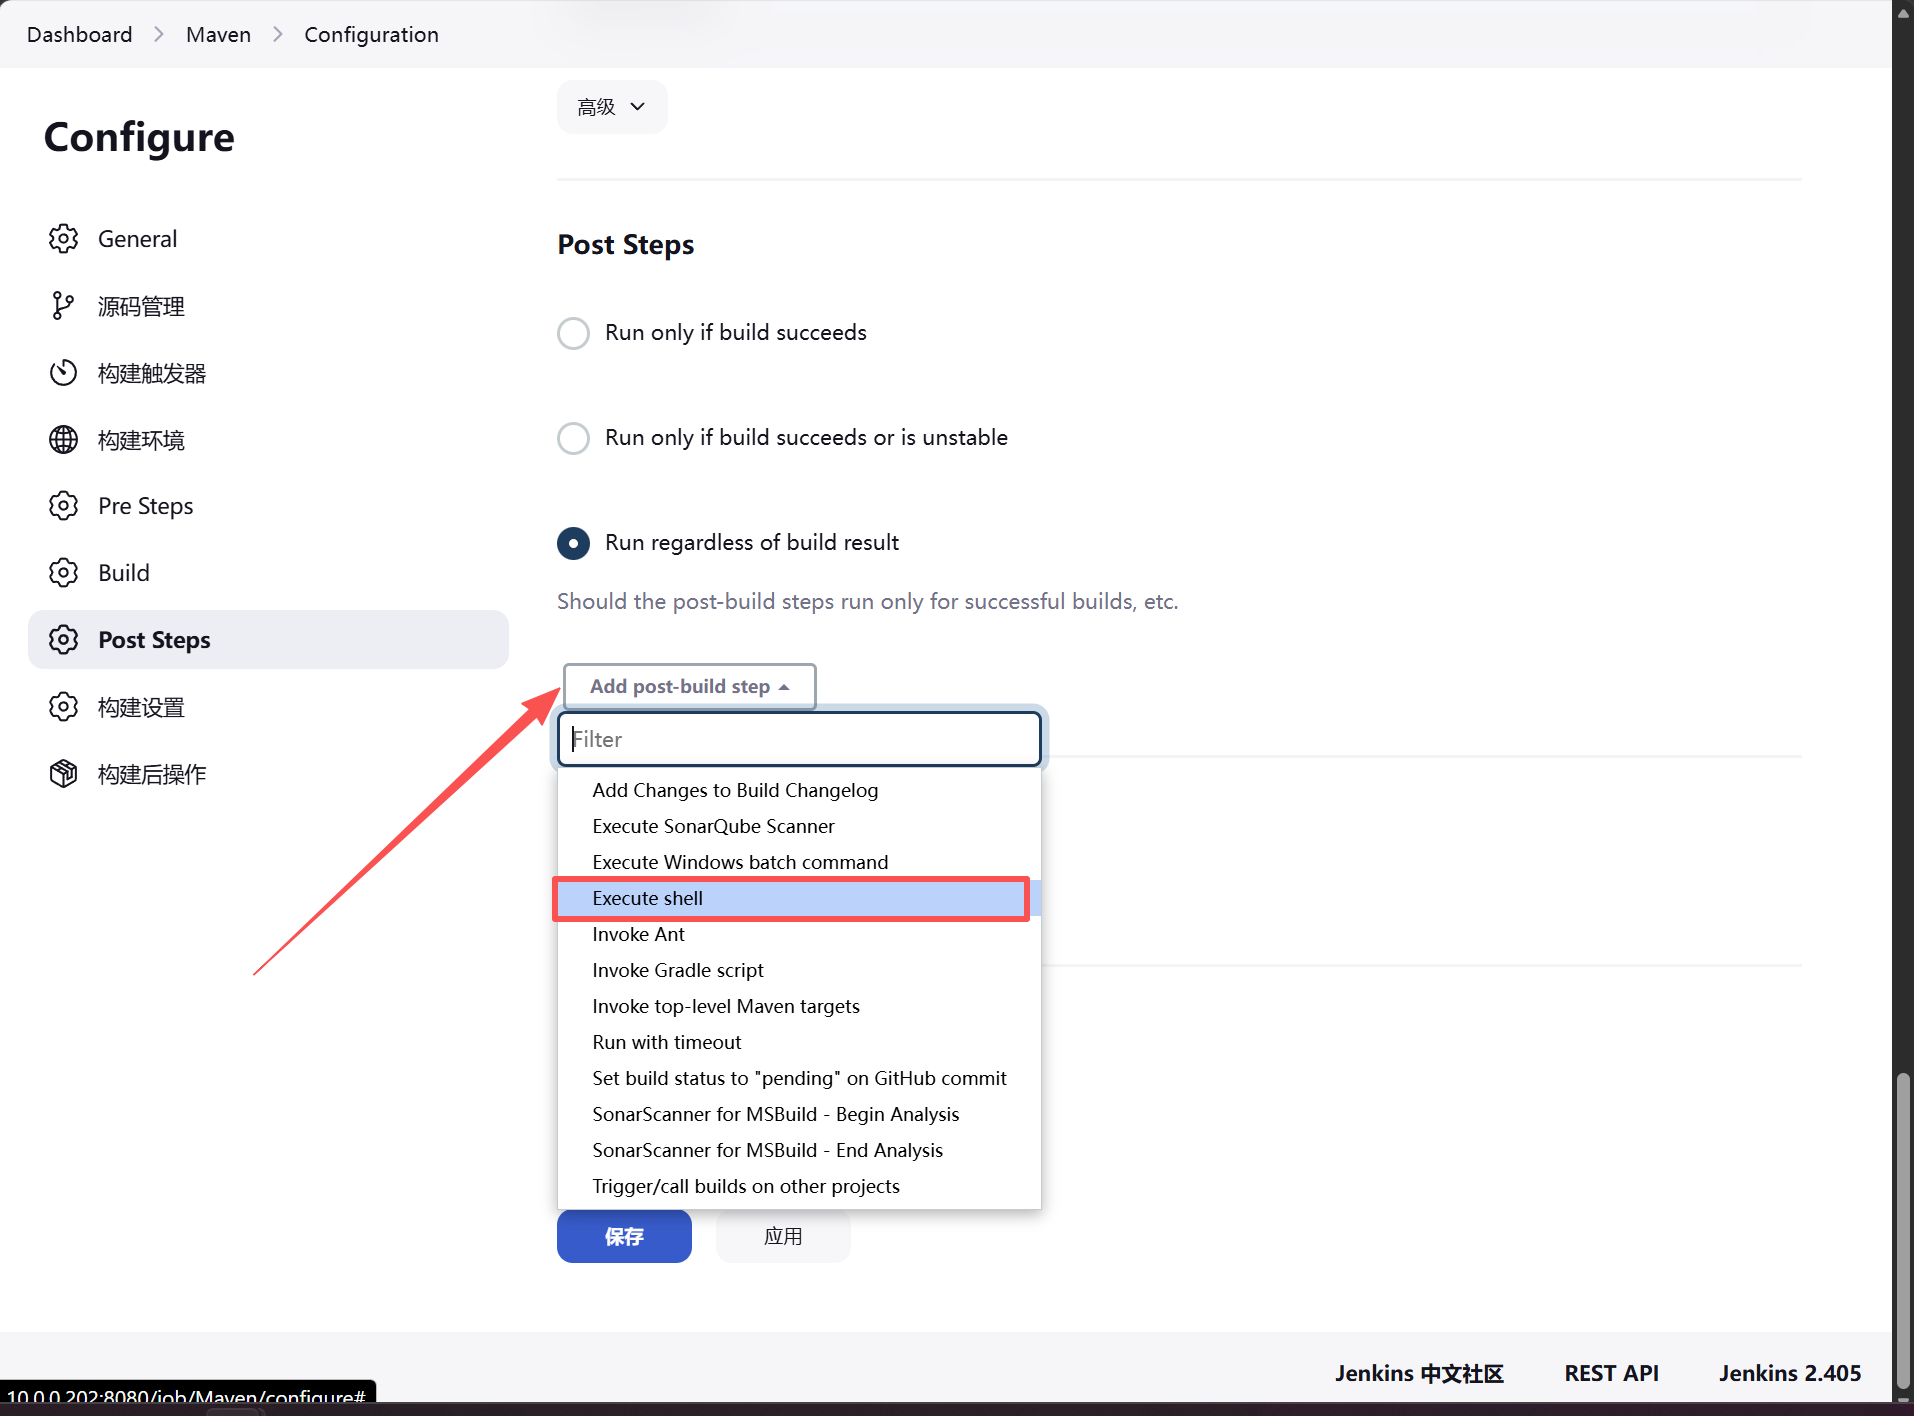Click the General gear icon in sidebar

(x=63, y=239)
